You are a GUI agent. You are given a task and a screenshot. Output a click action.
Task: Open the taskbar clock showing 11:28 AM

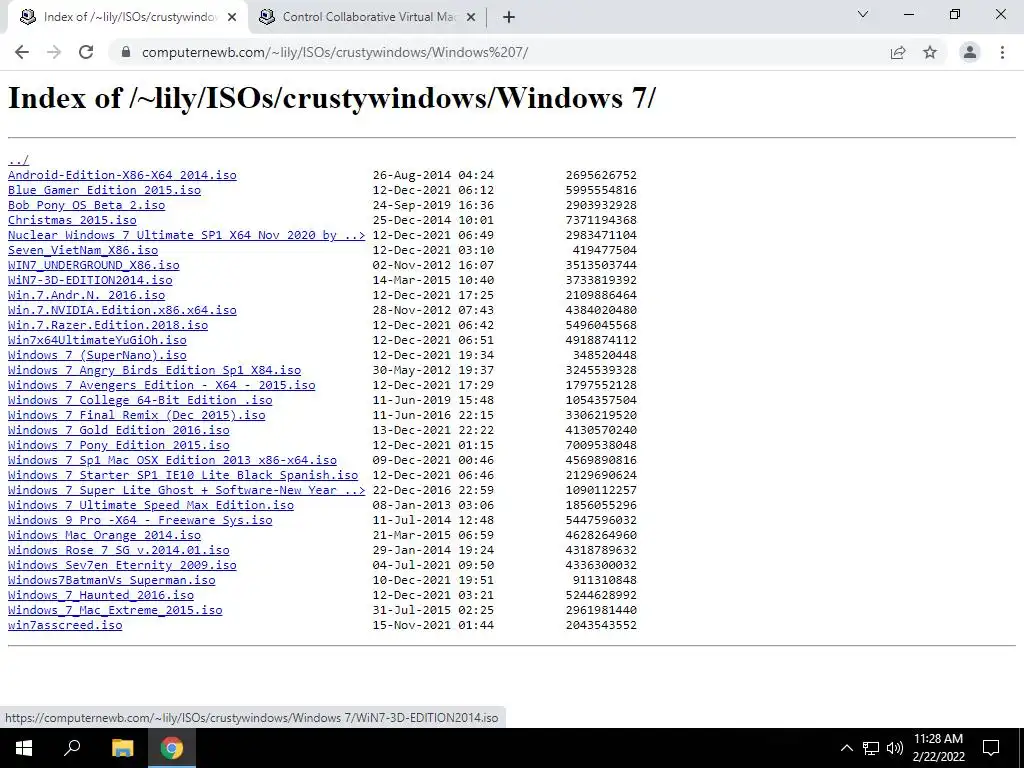938,748
